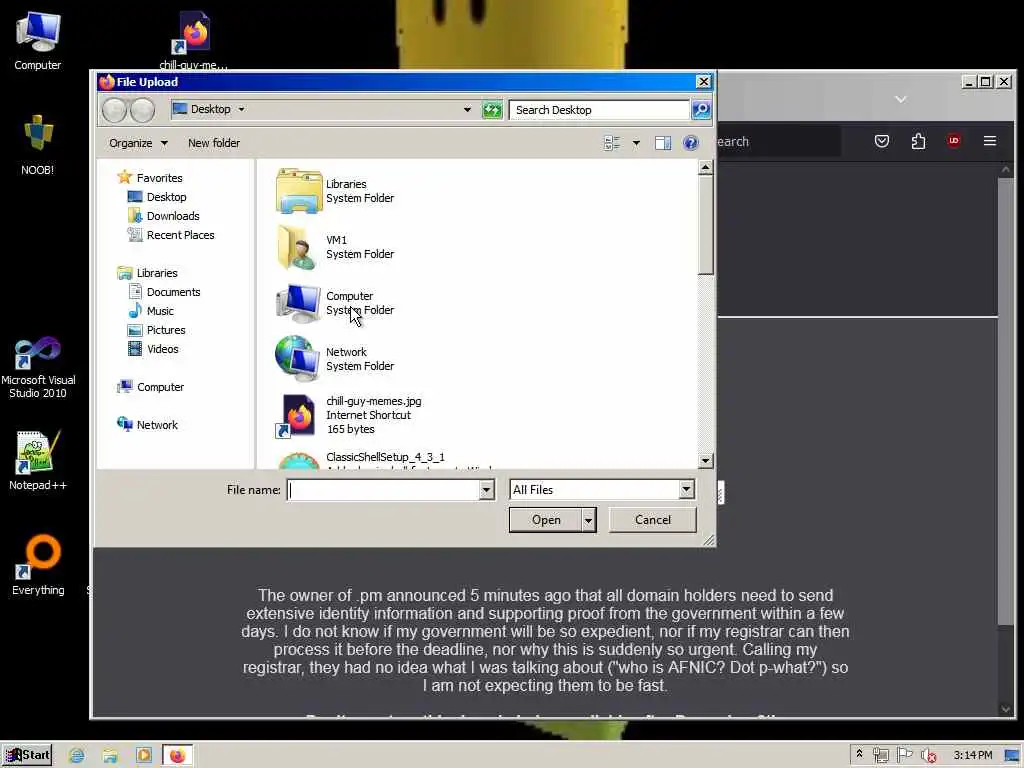1024x768 pixels.
Task: Click the Open split button arrow
Action: (588, 520)
